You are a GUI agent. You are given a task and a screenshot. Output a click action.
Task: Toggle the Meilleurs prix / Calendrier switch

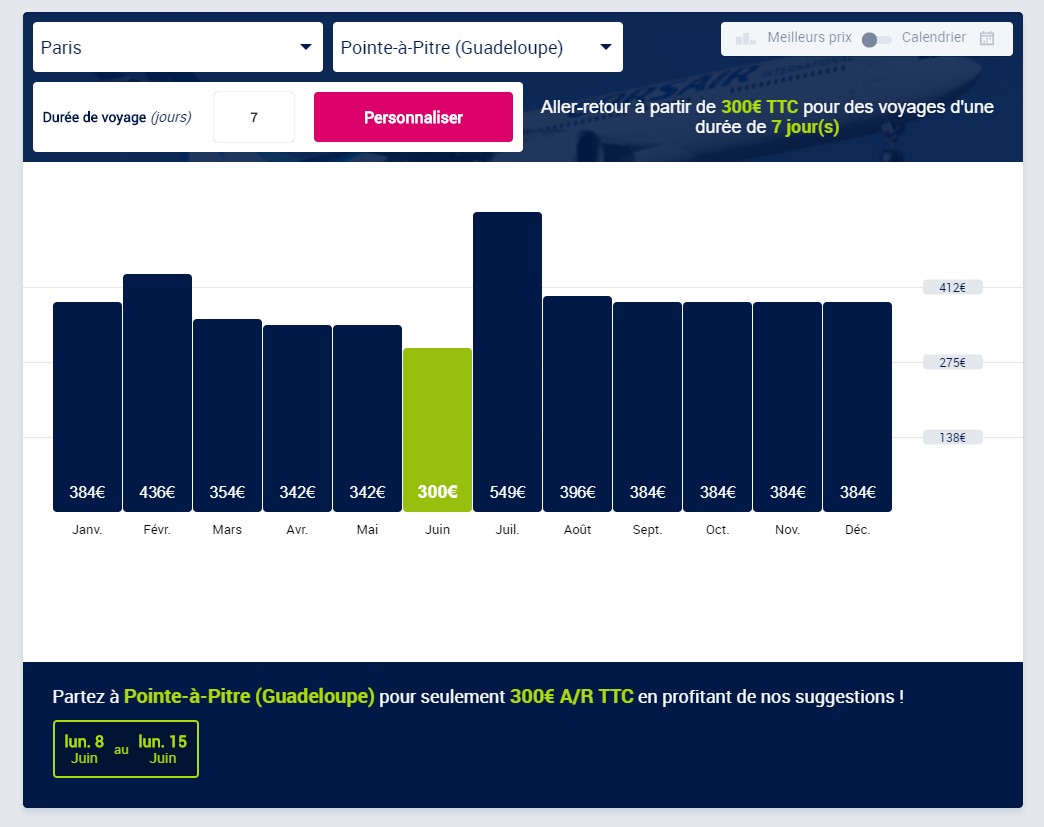tap(876, 39)
